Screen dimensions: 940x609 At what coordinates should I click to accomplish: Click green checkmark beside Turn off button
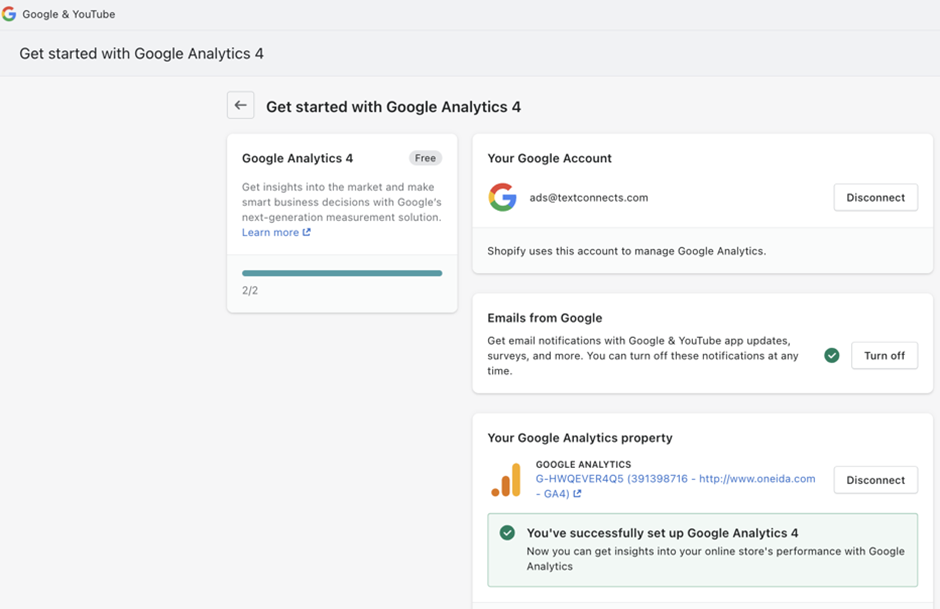tap(831, 355)
